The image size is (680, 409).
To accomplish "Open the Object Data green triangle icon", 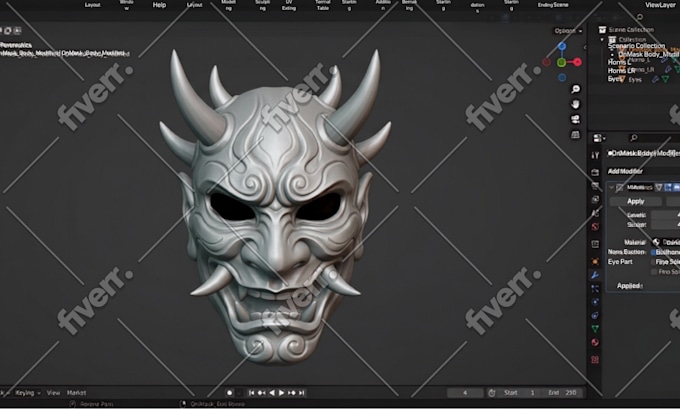I will pyautogui.click(x=595, y=329).
